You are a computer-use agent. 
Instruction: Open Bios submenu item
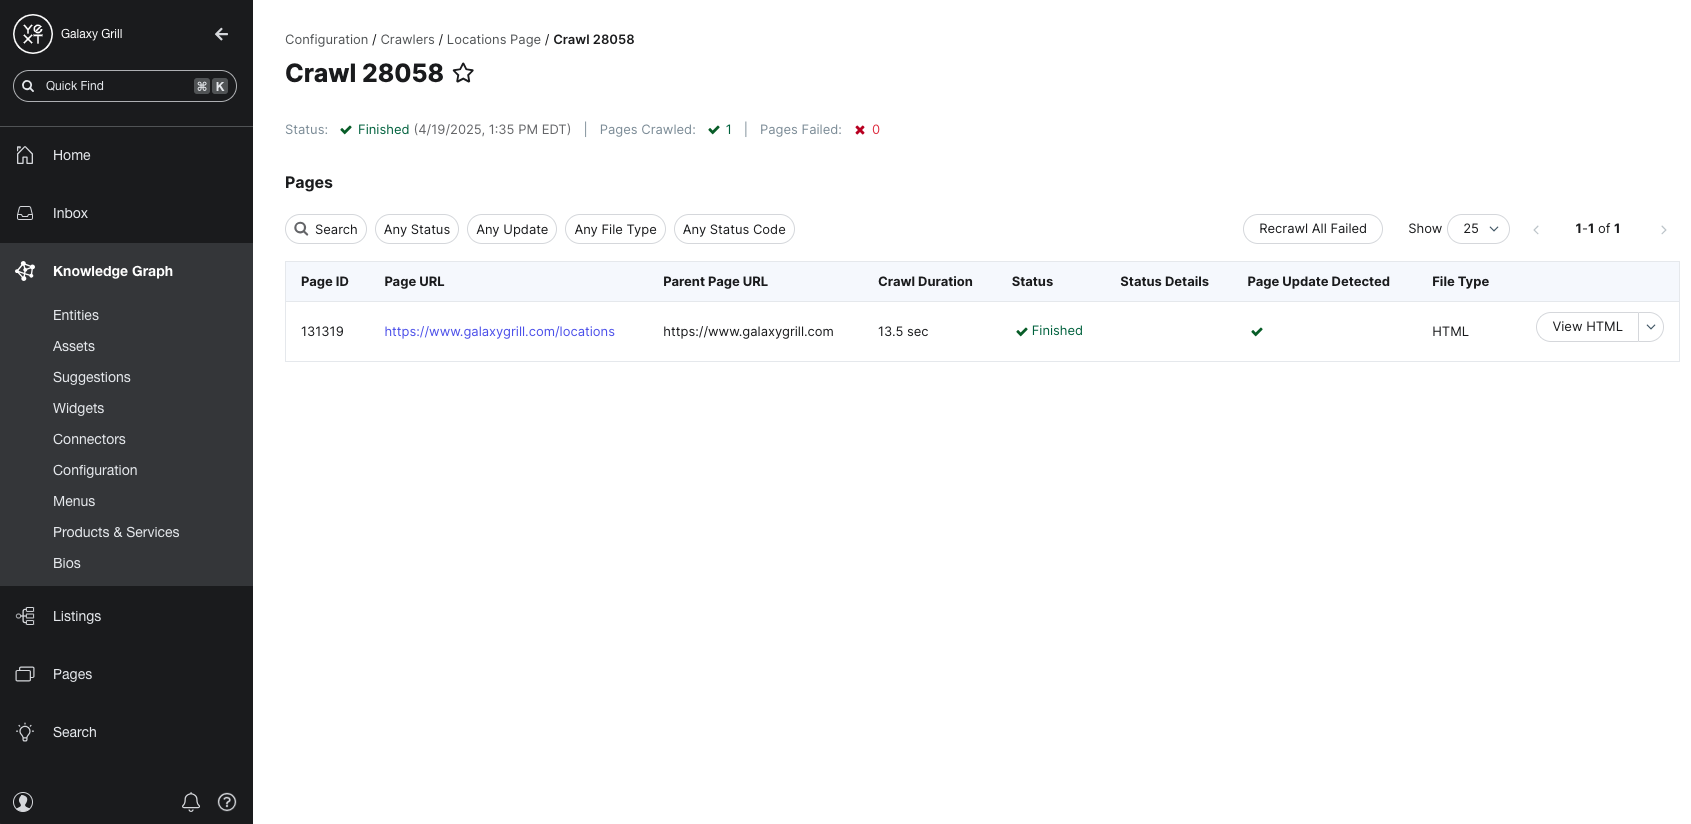pos(67,563)
